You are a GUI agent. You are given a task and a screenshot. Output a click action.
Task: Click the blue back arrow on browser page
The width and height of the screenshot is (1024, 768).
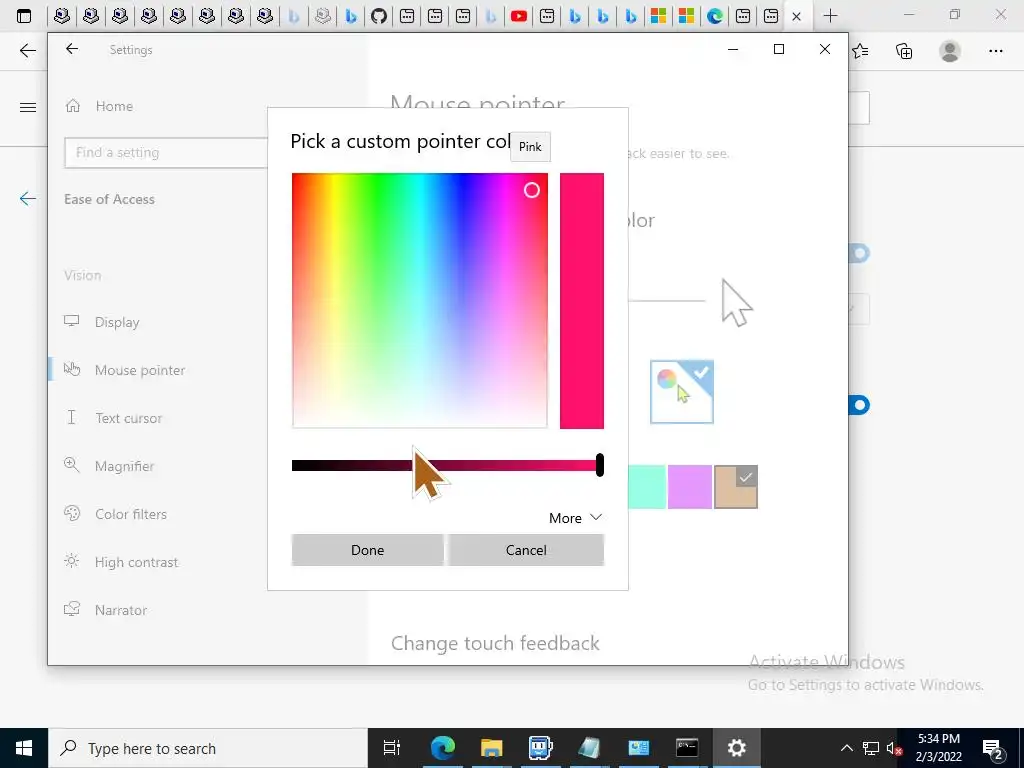pos(27,199)
